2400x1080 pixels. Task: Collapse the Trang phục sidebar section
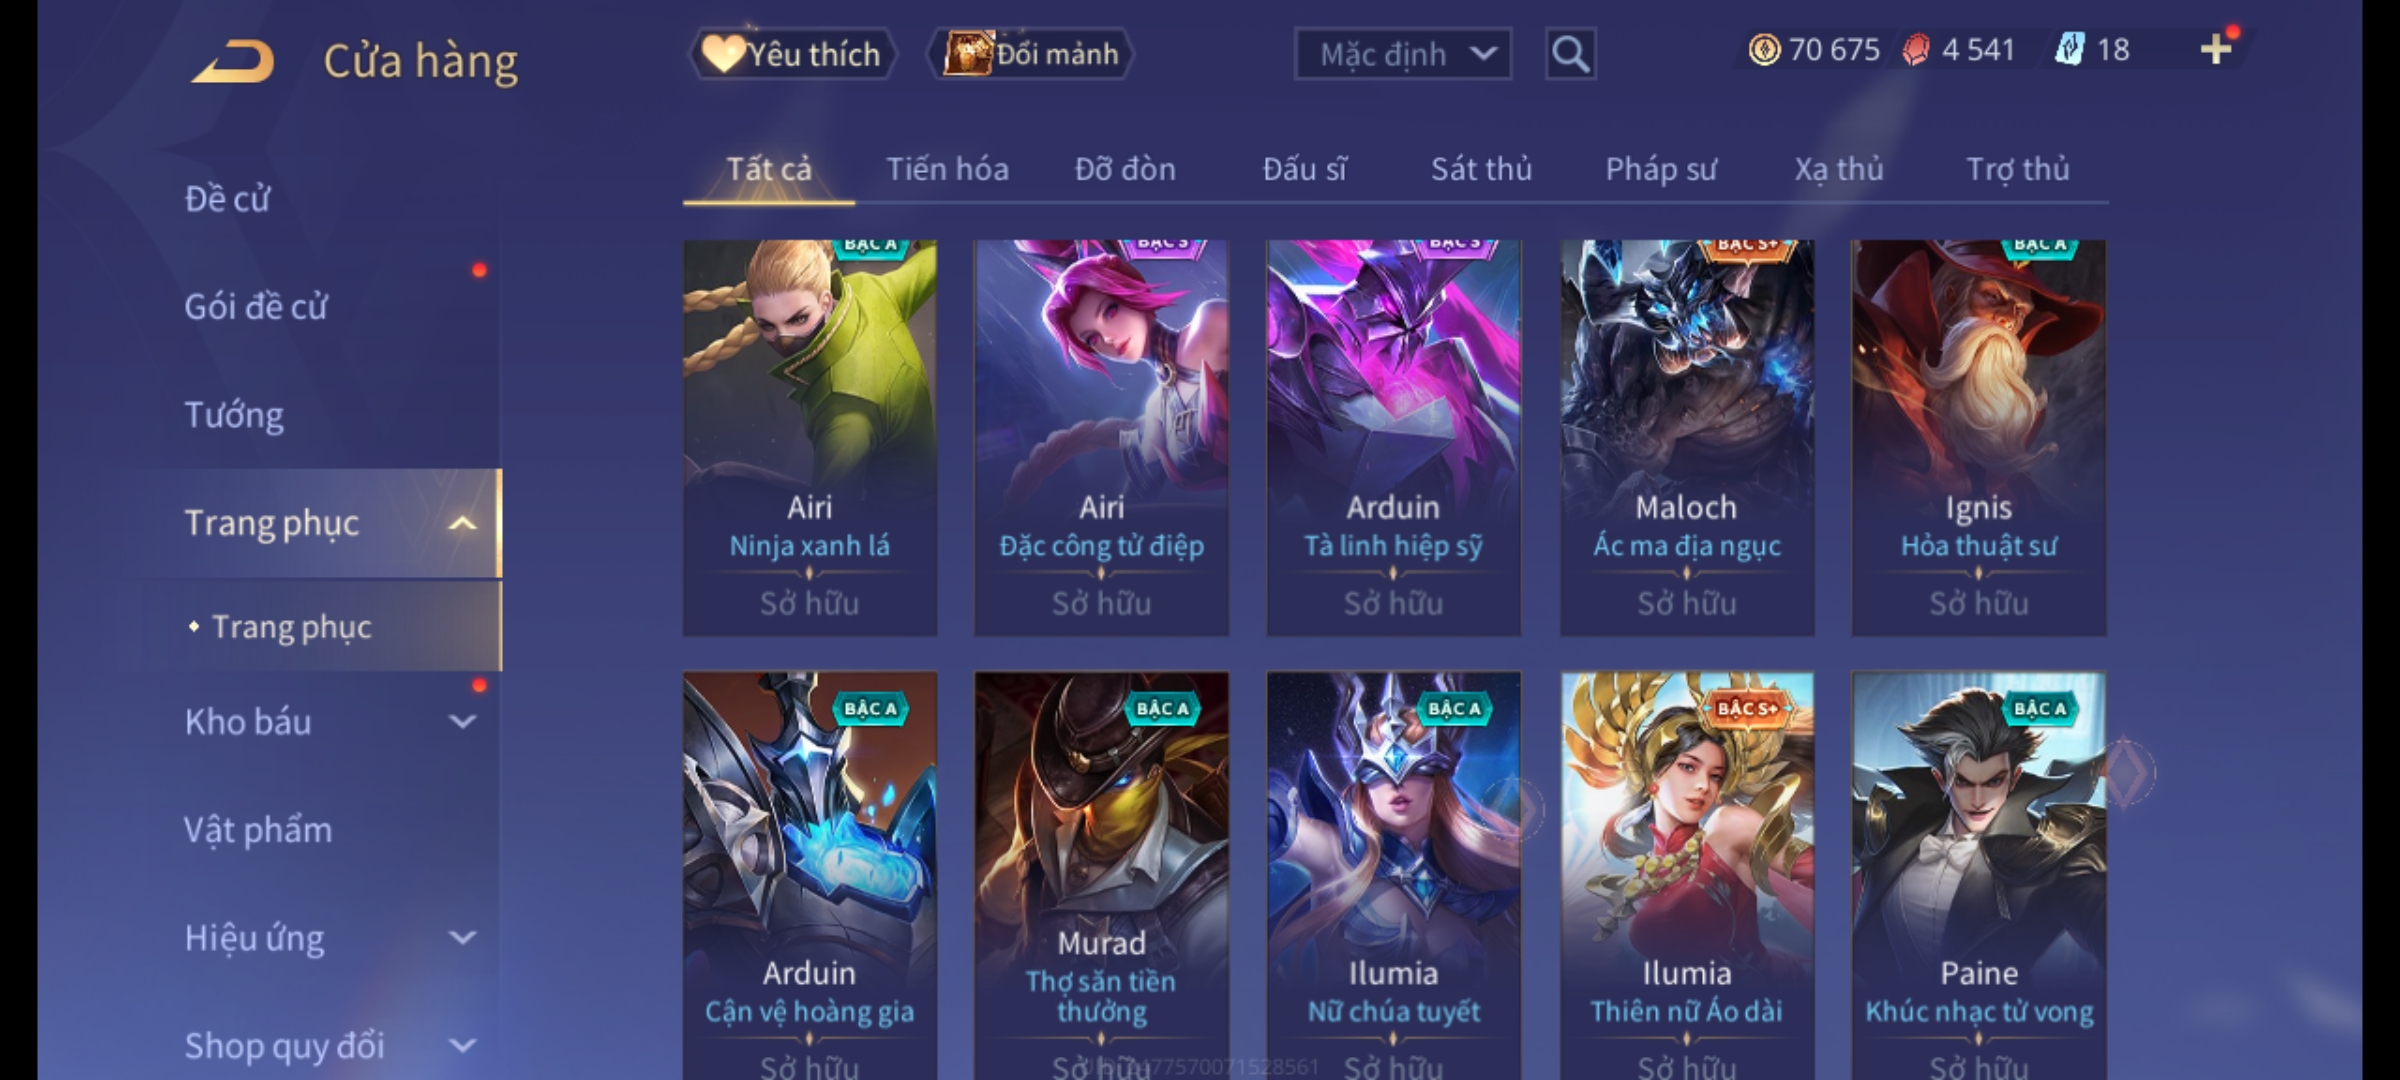462,523
